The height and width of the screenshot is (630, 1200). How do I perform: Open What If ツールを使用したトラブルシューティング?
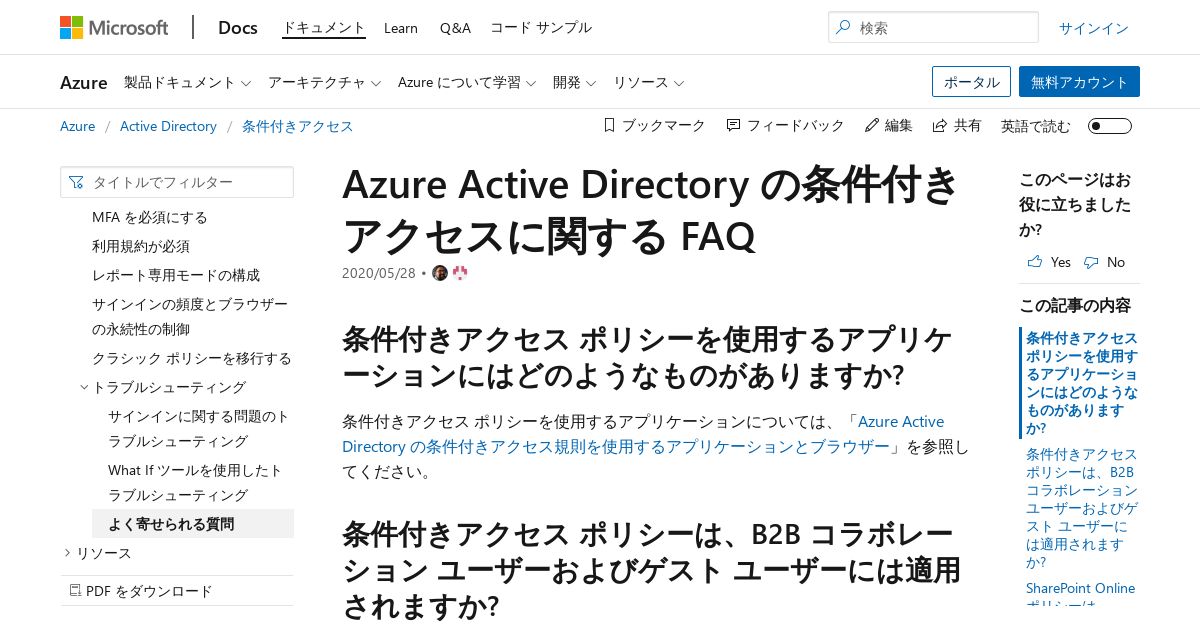pos(195,482)
